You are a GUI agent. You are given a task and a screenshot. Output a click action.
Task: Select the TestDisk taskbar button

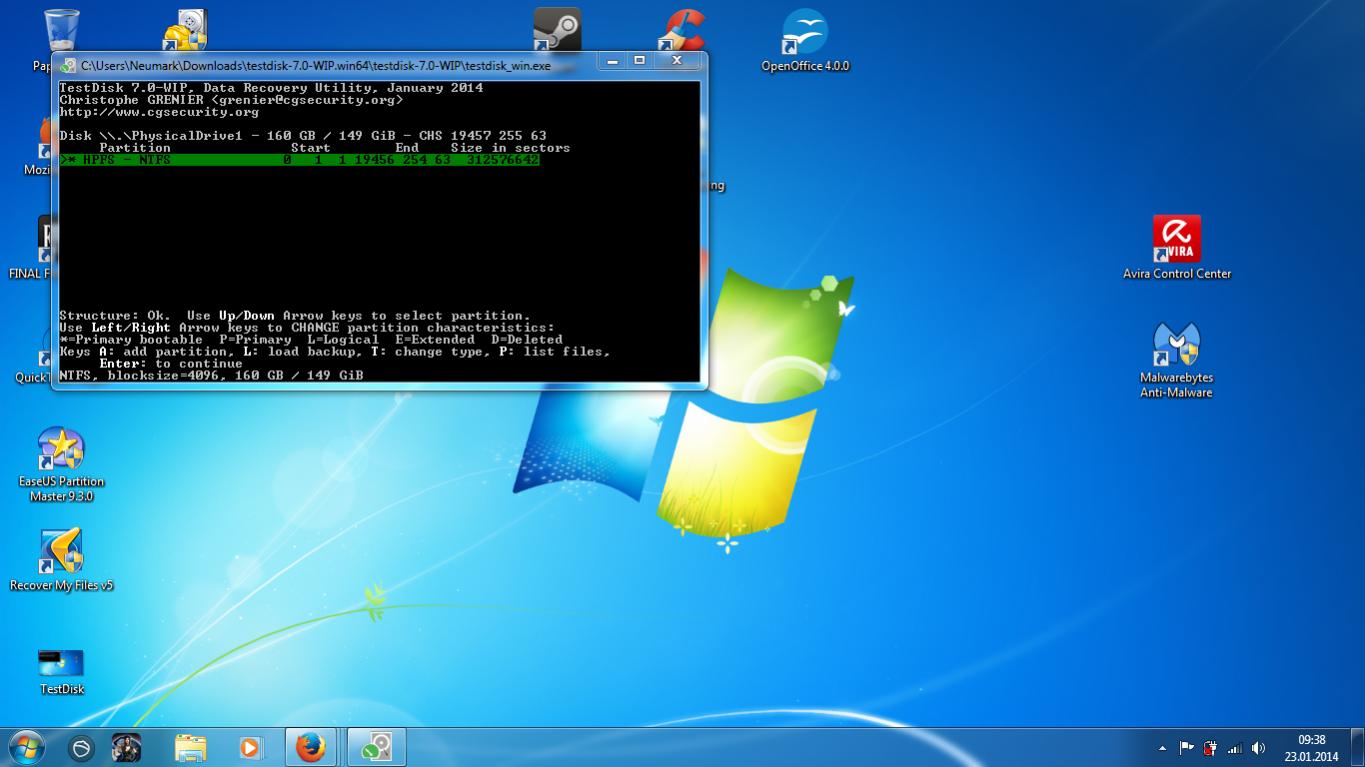click(376, 748)
